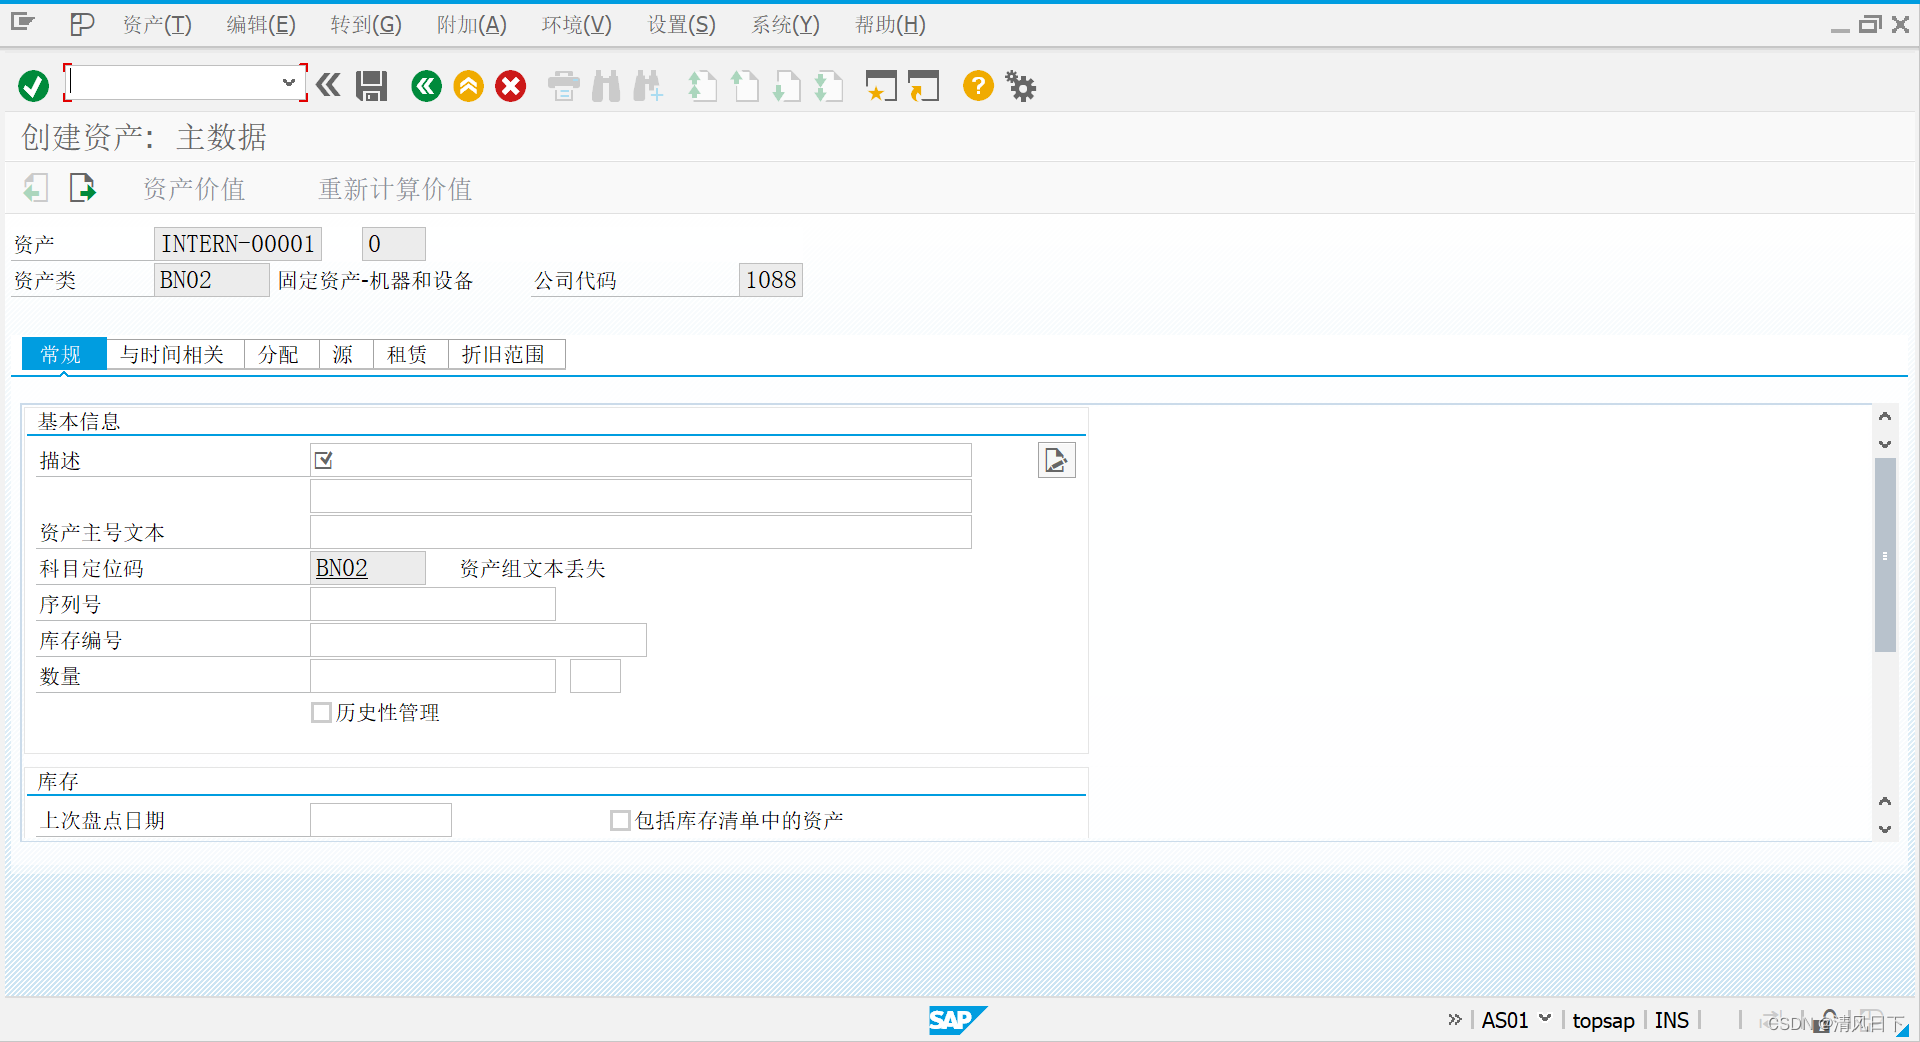The height and width of the screenshot is (1042, 1920).
Task: Open the command field dropdown
Action: 289,82
